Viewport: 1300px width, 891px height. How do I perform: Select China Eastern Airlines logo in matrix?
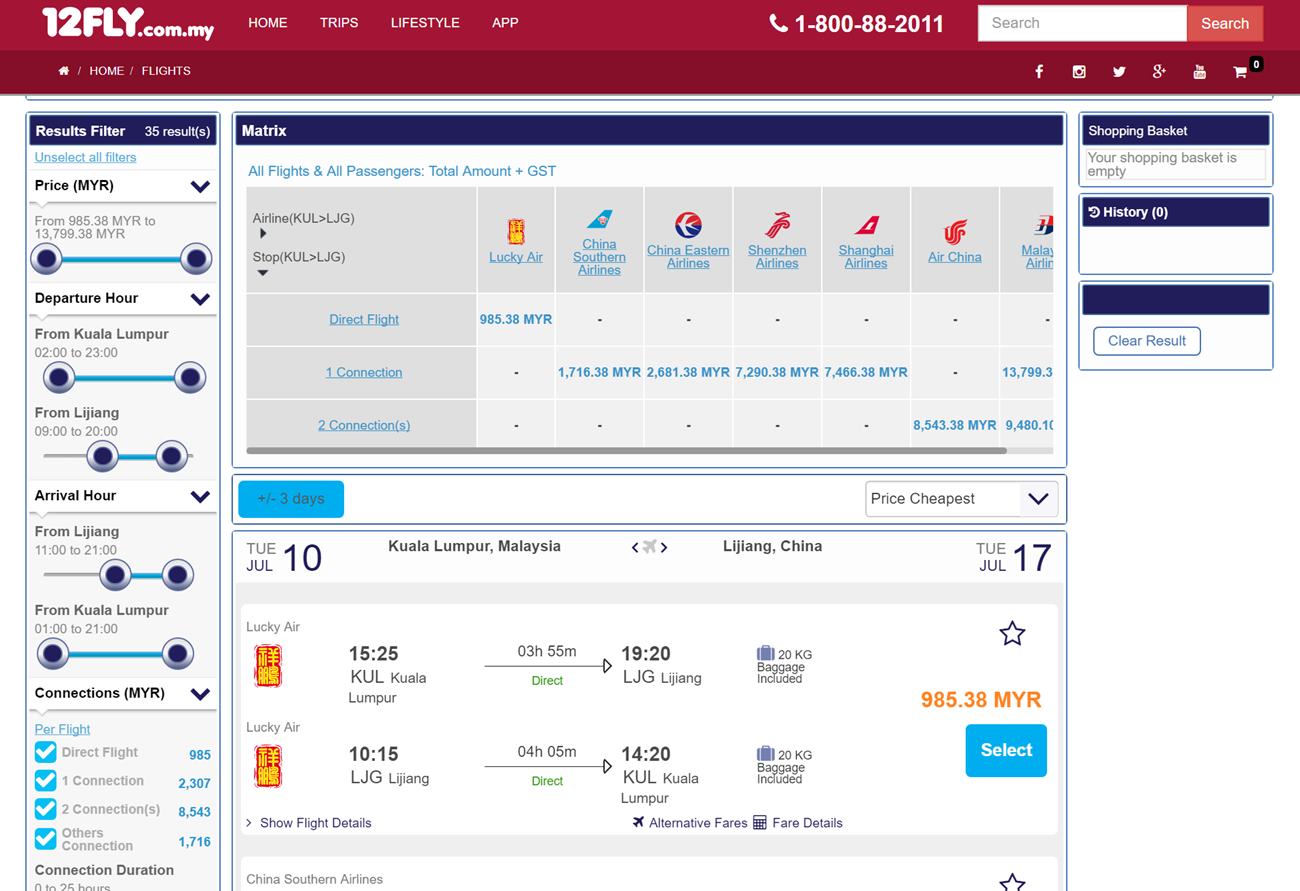(x=688, y=225)
